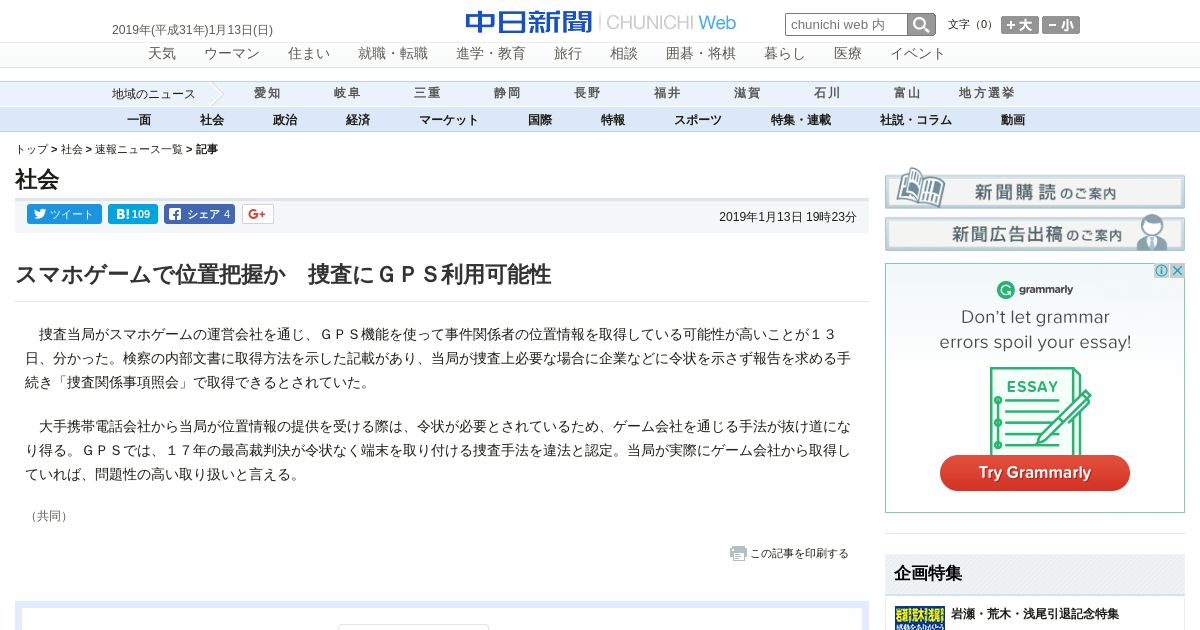Open 進学・教育 section
This screenshot has height=630, width=1200.
(x=491, y=54)
